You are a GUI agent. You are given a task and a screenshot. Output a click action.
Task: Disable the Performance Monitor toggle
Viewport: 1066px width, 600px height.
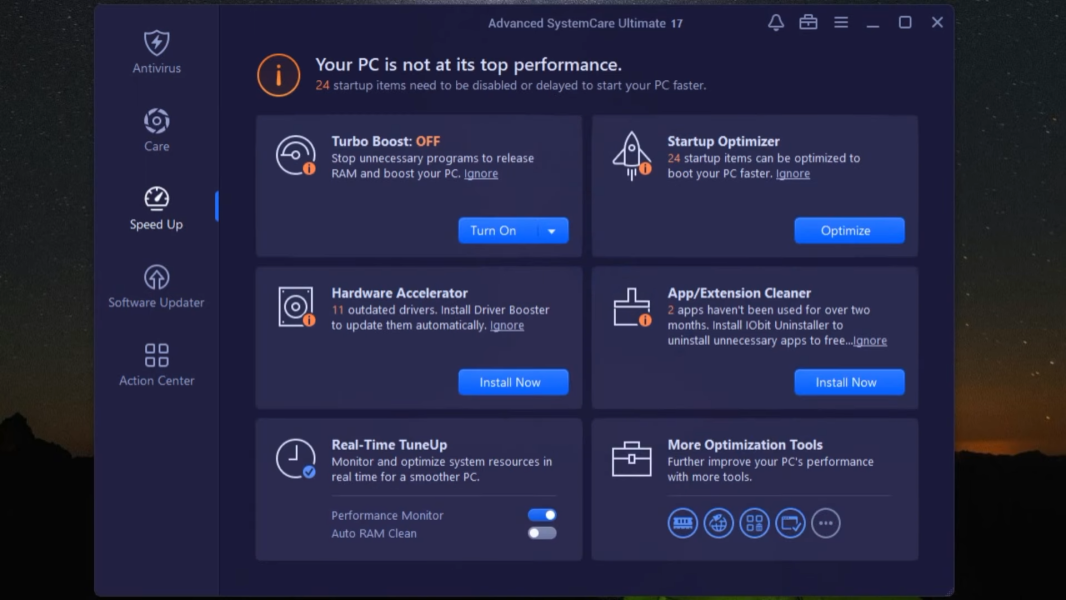tap(542, 515)
